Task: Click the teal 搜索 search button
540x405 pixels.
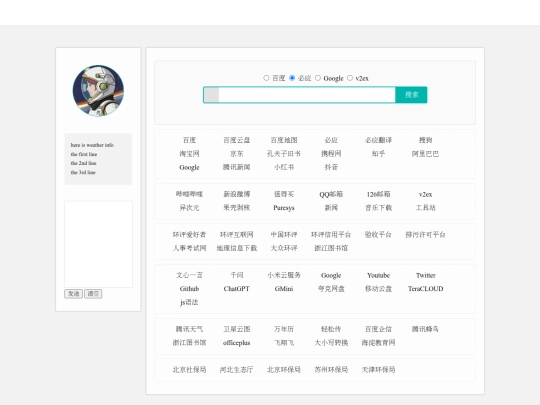Action: pyautogui.click(x=411, y=95)
